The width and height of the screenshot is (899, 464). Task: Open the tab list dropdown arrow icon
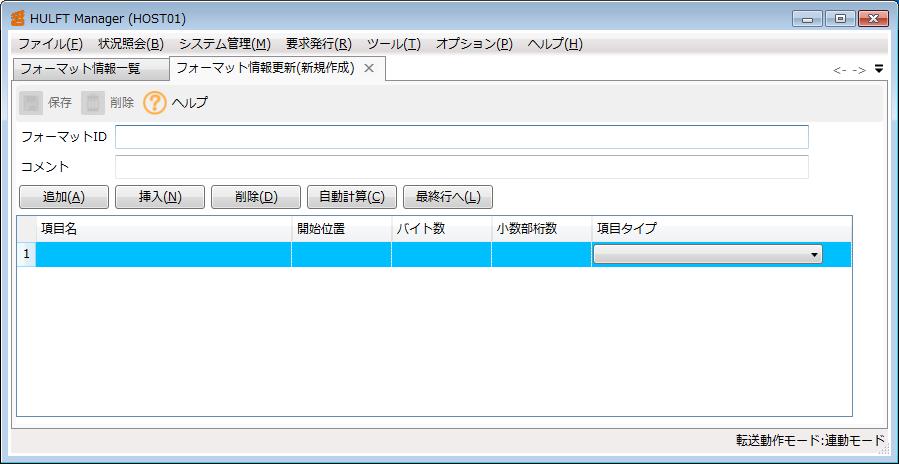tap(879, 69)
